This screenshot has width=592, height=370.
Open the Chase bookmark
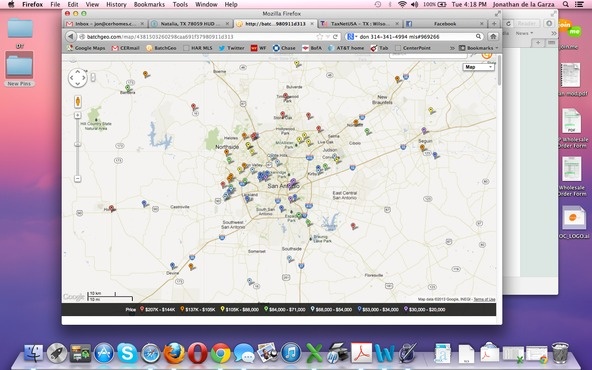(284, 48)
